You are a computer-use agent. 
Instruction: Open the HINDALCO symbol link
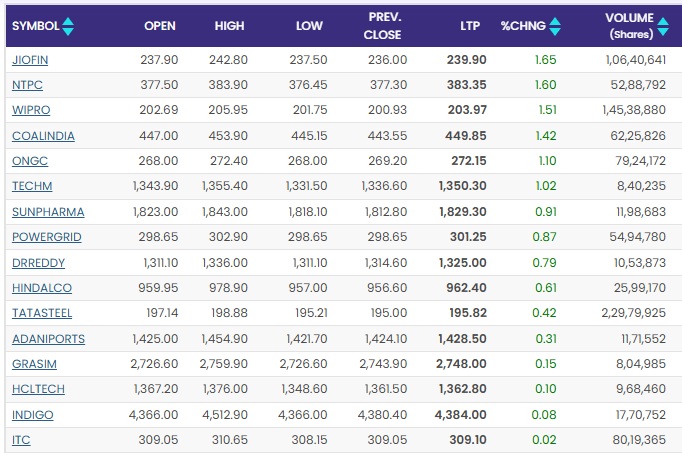(41, 288)
